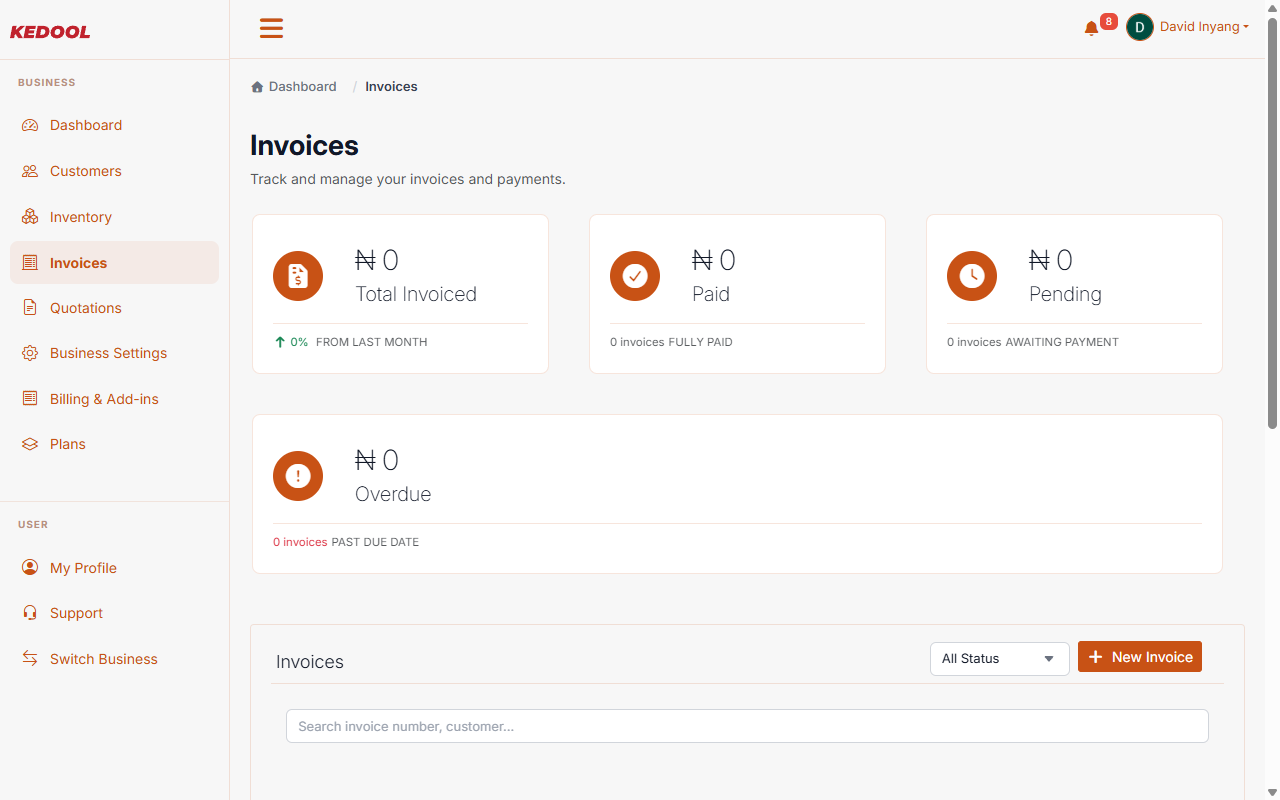Click the Inventory boxes icon
The width and height of the screenshot is (1280, 800).
tap(30, 217)
